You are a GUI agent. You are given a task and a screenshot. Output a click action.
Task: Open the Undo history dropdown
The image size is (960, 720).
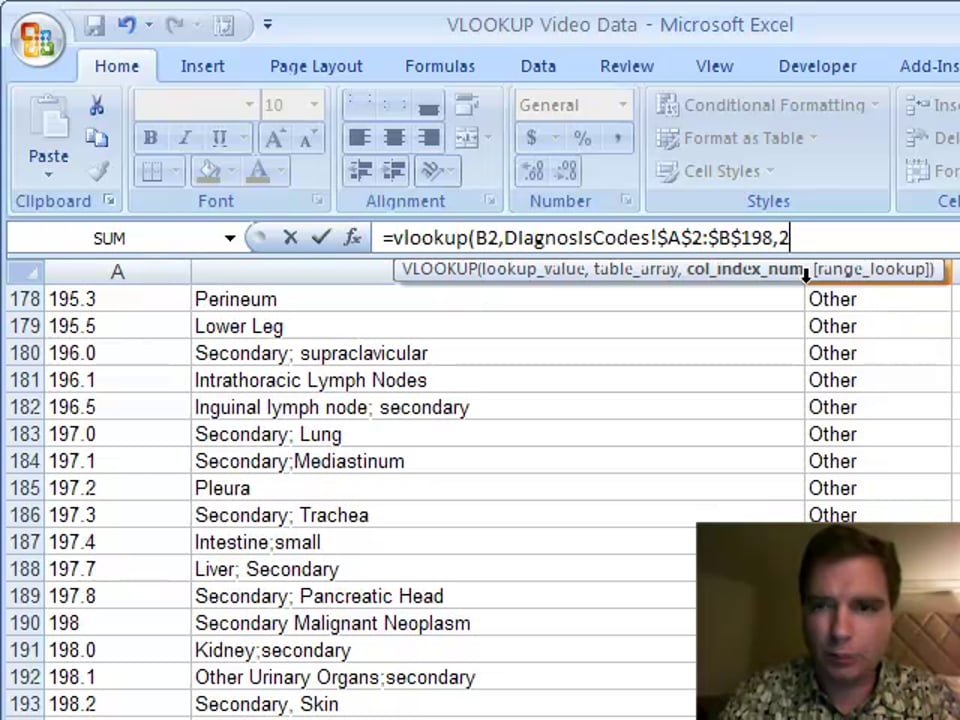pyautogui.click(x=149, y=25)
